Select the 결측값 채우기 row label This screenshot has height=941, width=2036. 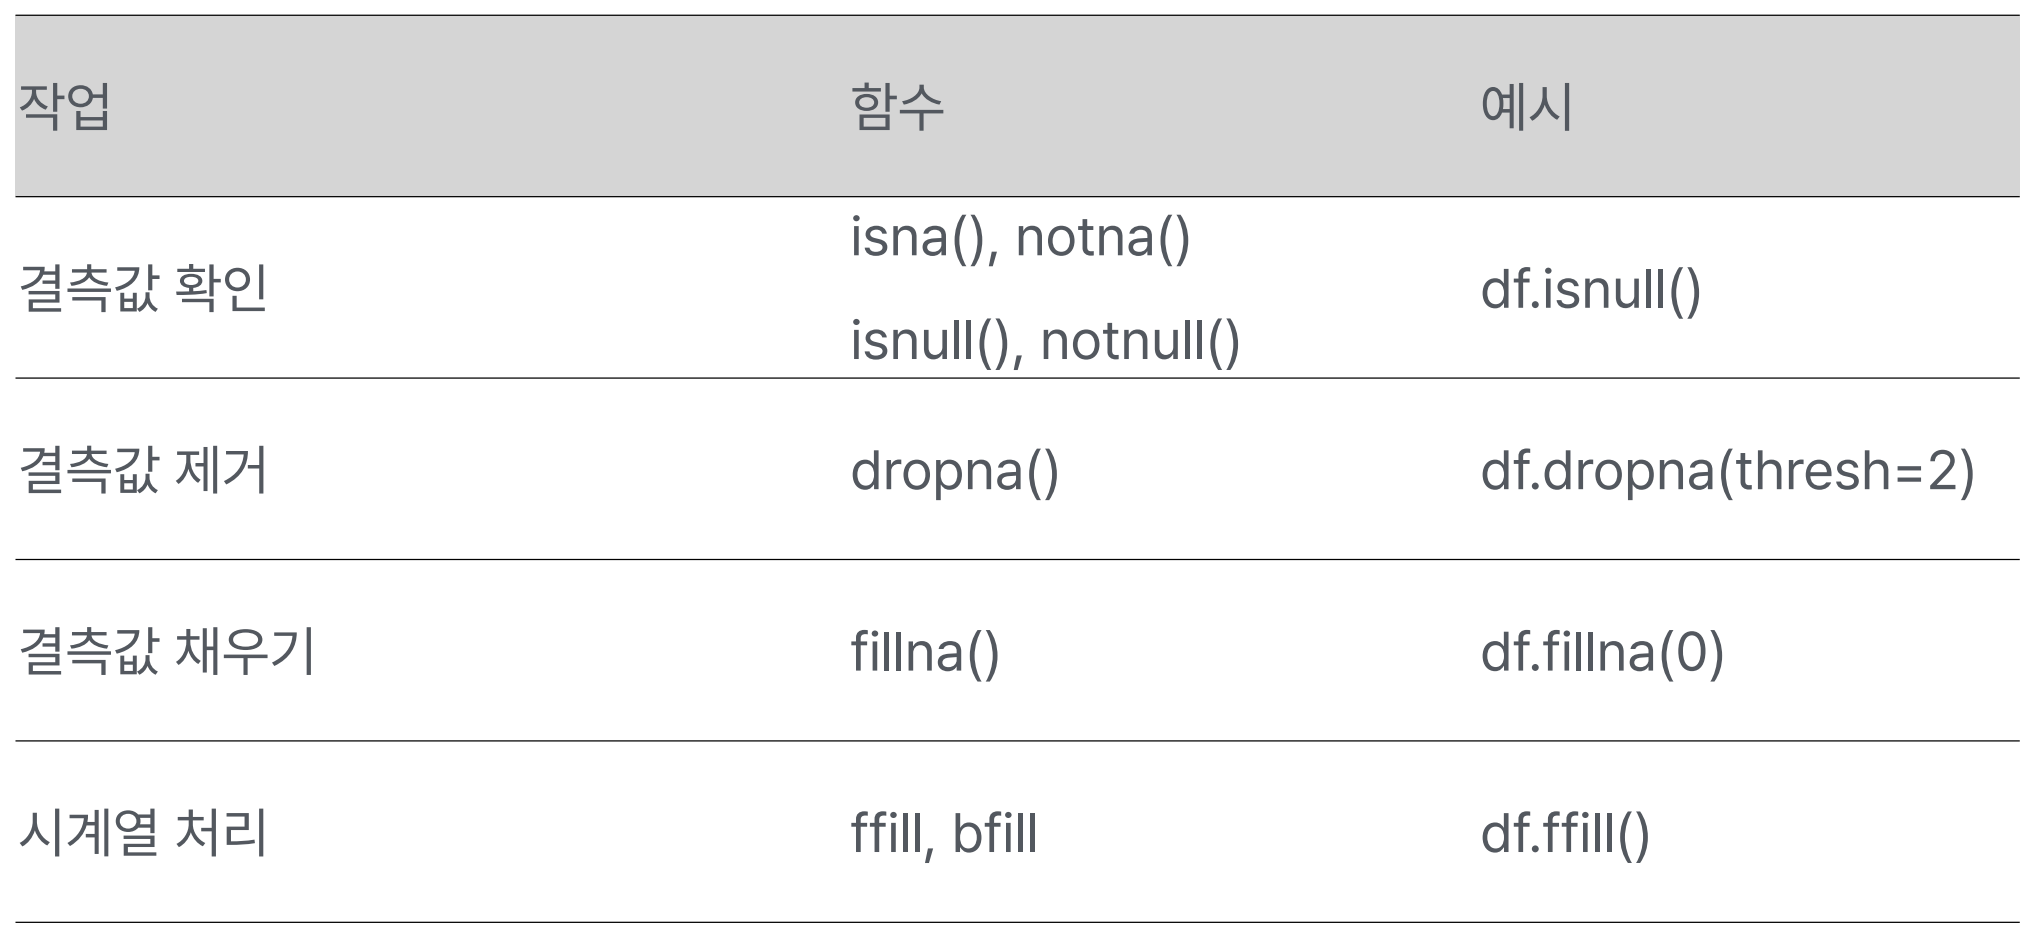tap(167, 651)
